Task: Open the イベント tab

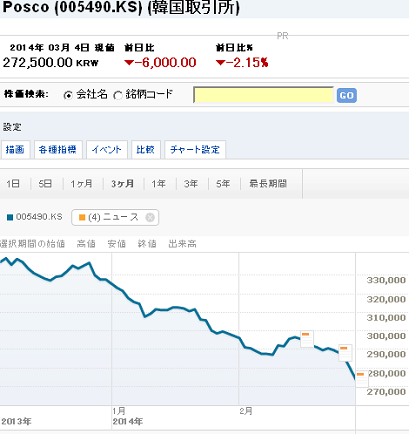Action: (107, 149)
